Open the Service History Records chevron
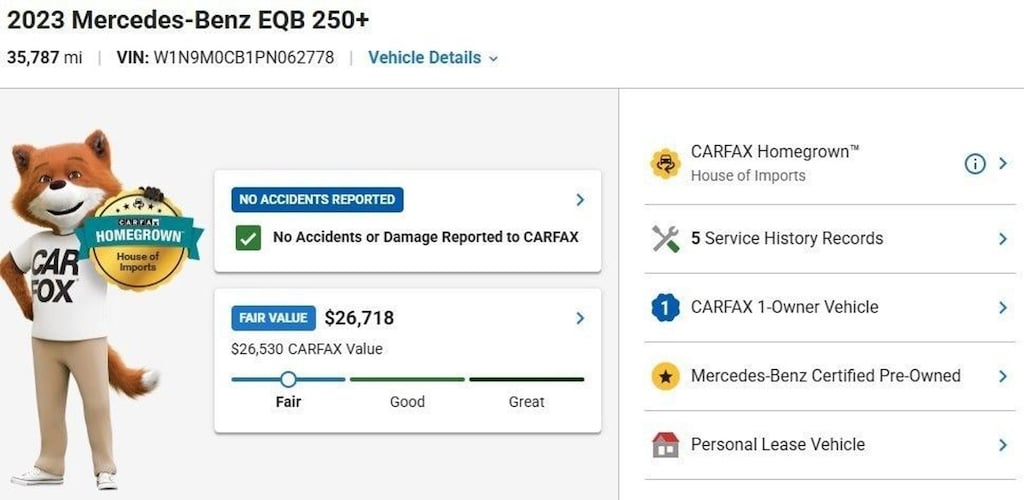 pyautogui.click(x=1003, y=239)
